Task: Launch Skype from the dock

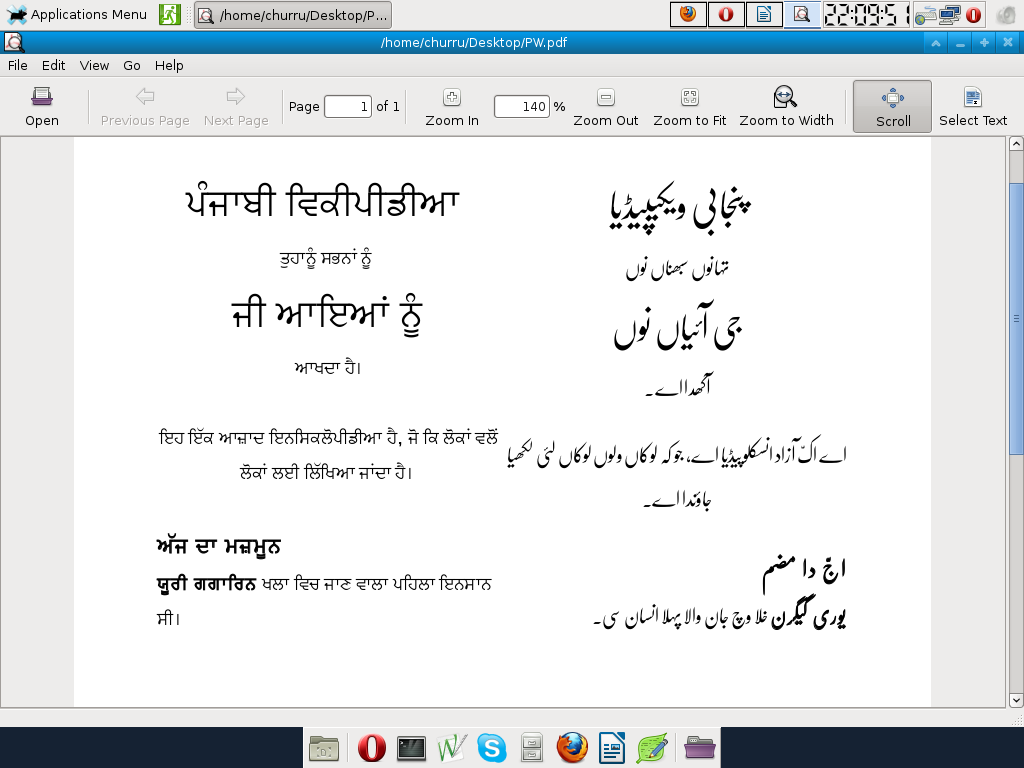Action: [x=492, y=748]
